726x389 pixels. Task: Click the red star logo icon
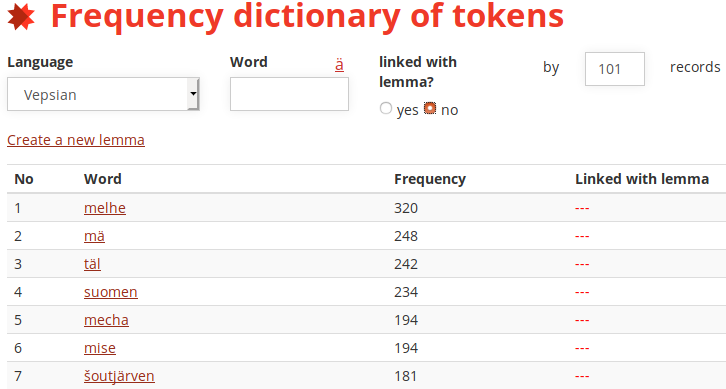tap(21, 17)
